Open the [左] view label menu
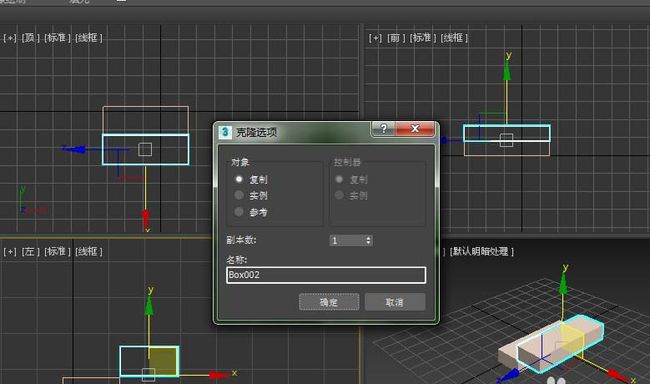 [x=30, y=251]
